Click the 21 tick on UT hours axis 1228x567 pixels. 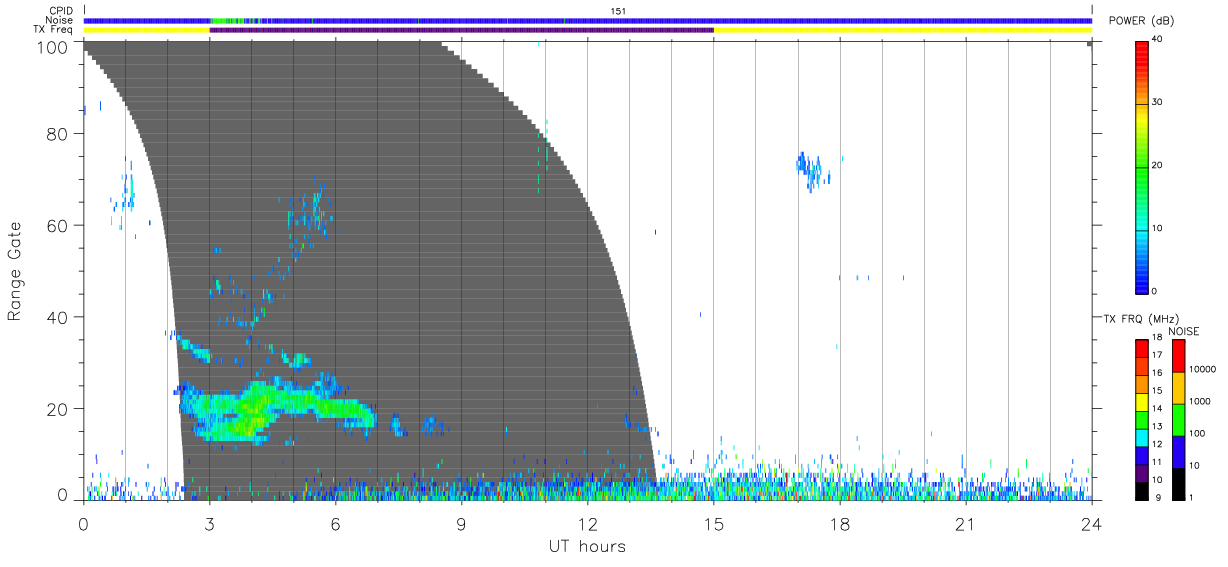pos(965,523)
